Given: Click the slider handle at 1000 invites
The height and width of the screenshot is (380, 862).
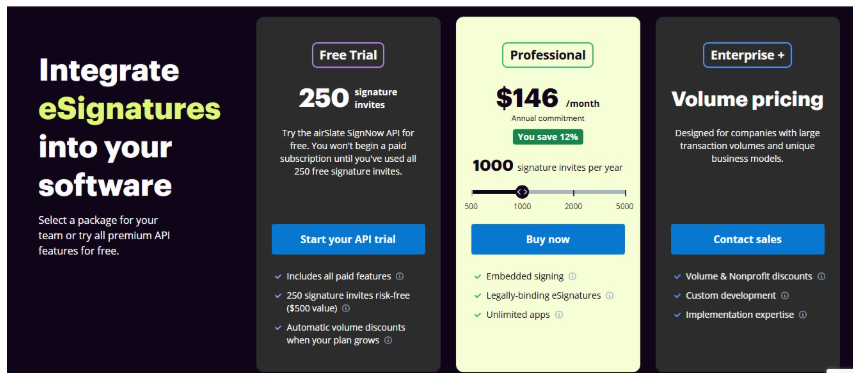Looking at the screenshot, I should (522, 192).
